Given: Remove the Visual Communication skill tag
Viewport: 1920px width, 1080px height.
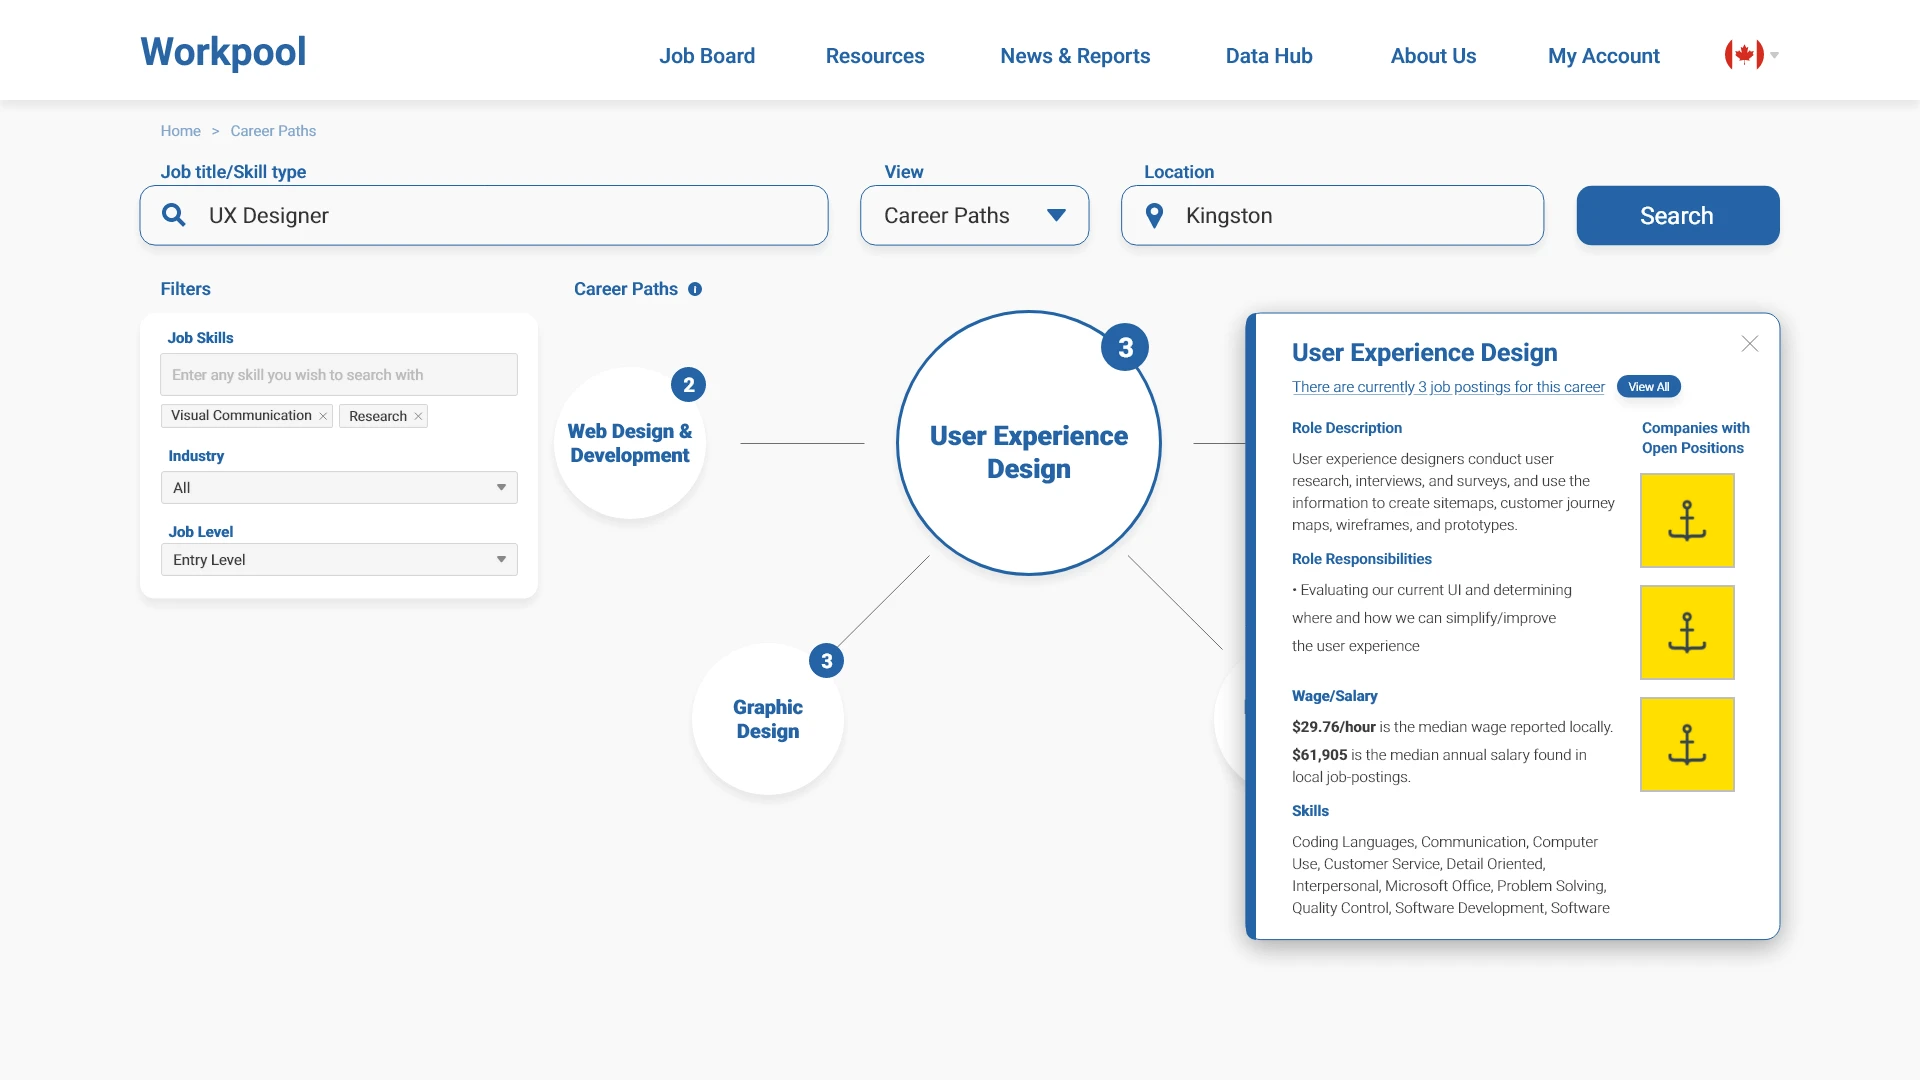Looking at the screenshot, I should point(323,416).
